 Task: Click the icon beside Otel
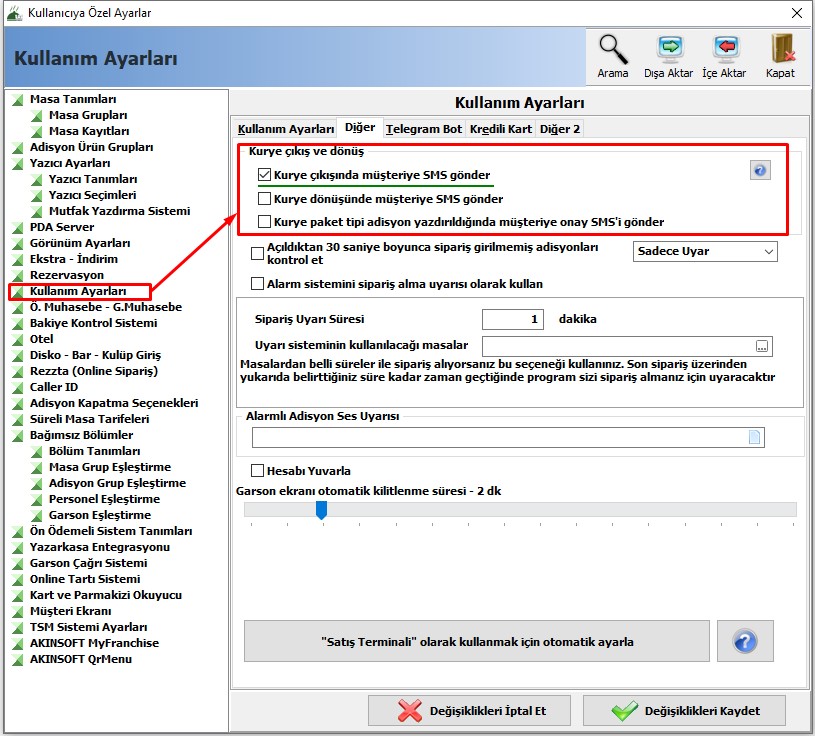click(18, 339)
